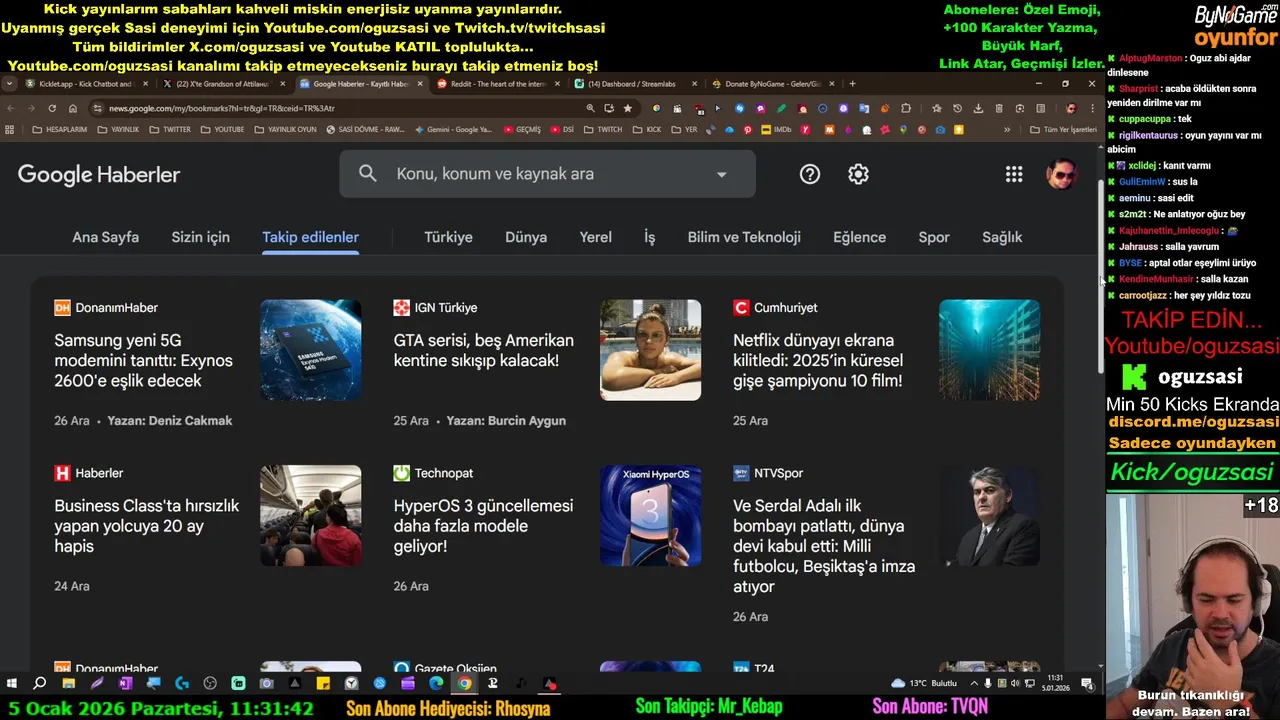Image resolution: width=1280 pixels, height=720 pixels.
Task: Open the Business Class hırsızlık article
Action: coord(146,526)
